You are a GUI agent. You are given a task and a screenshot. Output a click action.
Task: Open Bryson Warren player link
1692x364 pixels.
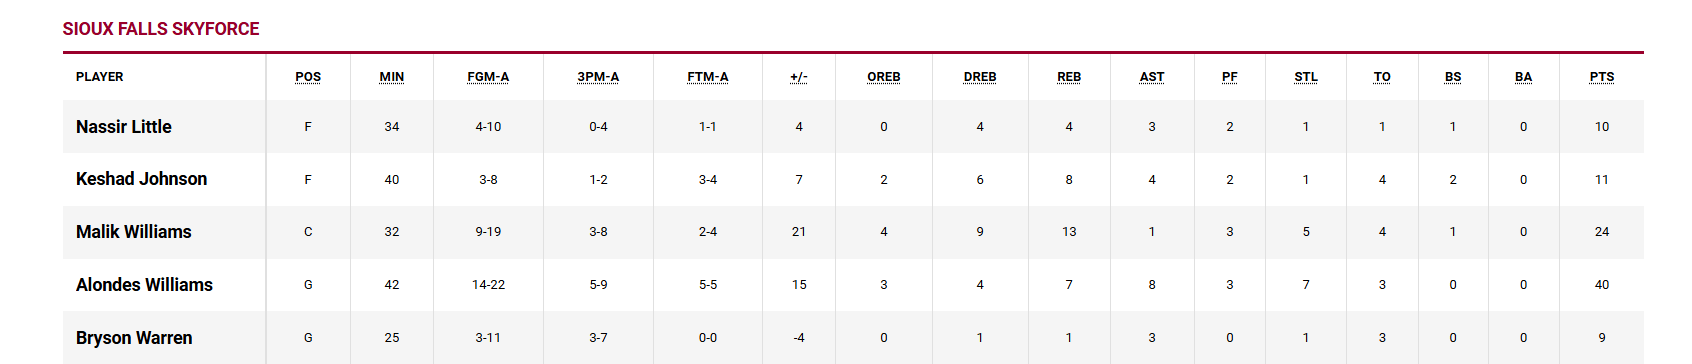point(134,338)
